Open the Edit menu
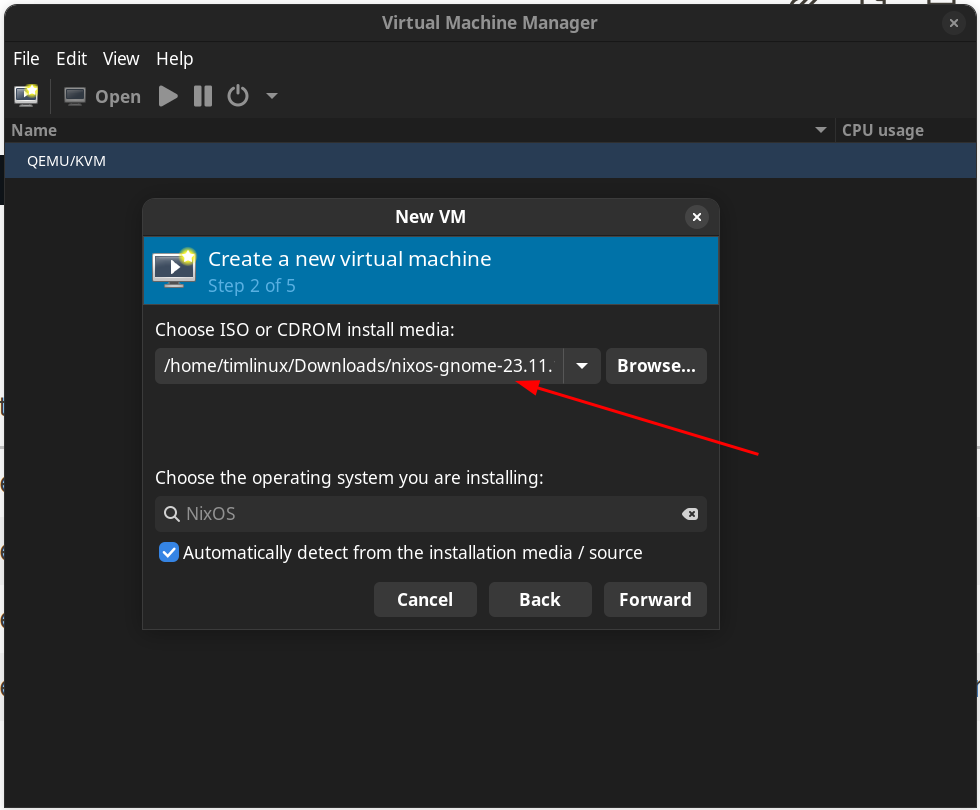 (x=71, y=59)
